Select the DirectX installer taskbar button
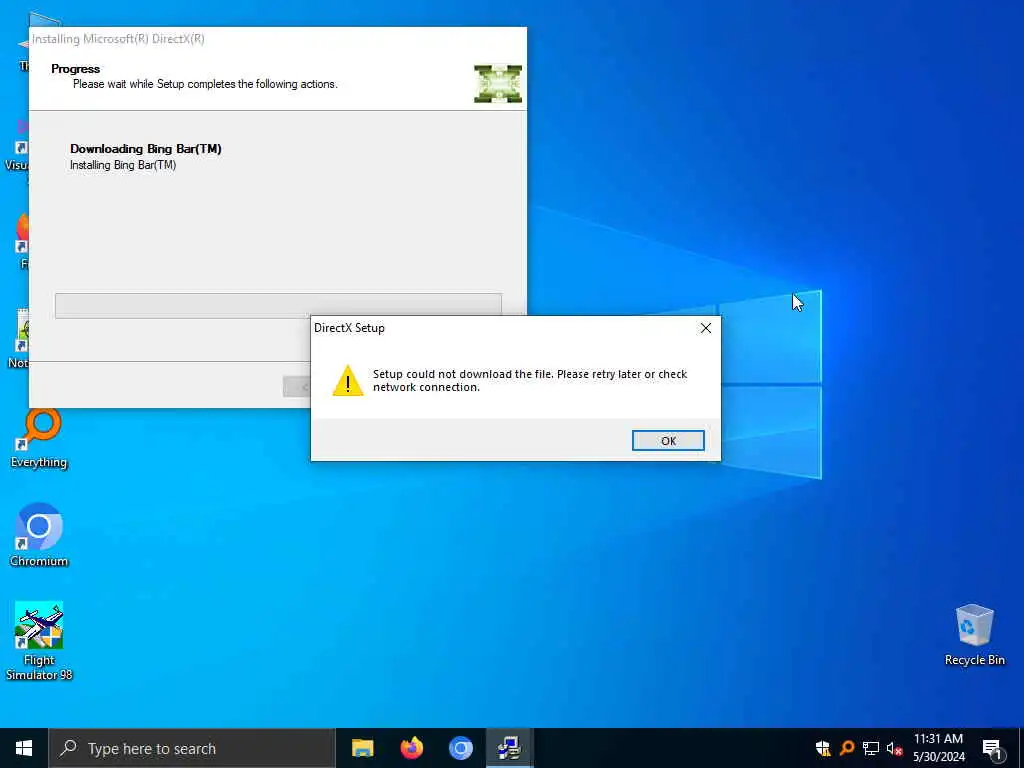1024x768 pixels. coord(509,748)
